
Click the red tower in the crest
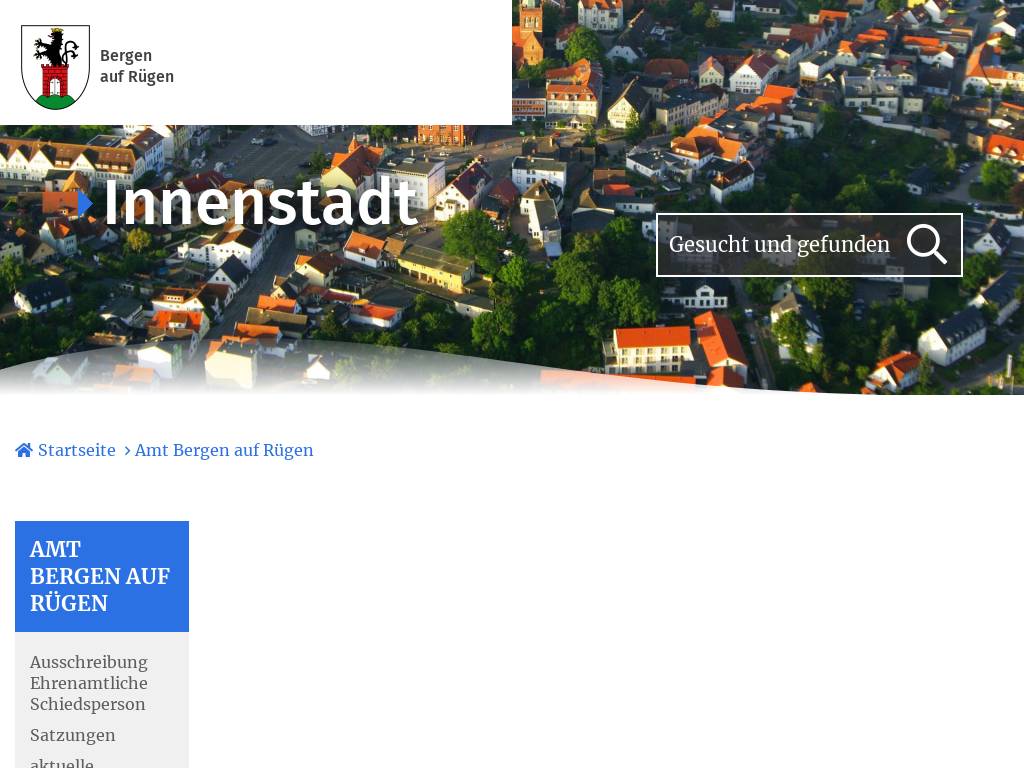tap(55, 80)
